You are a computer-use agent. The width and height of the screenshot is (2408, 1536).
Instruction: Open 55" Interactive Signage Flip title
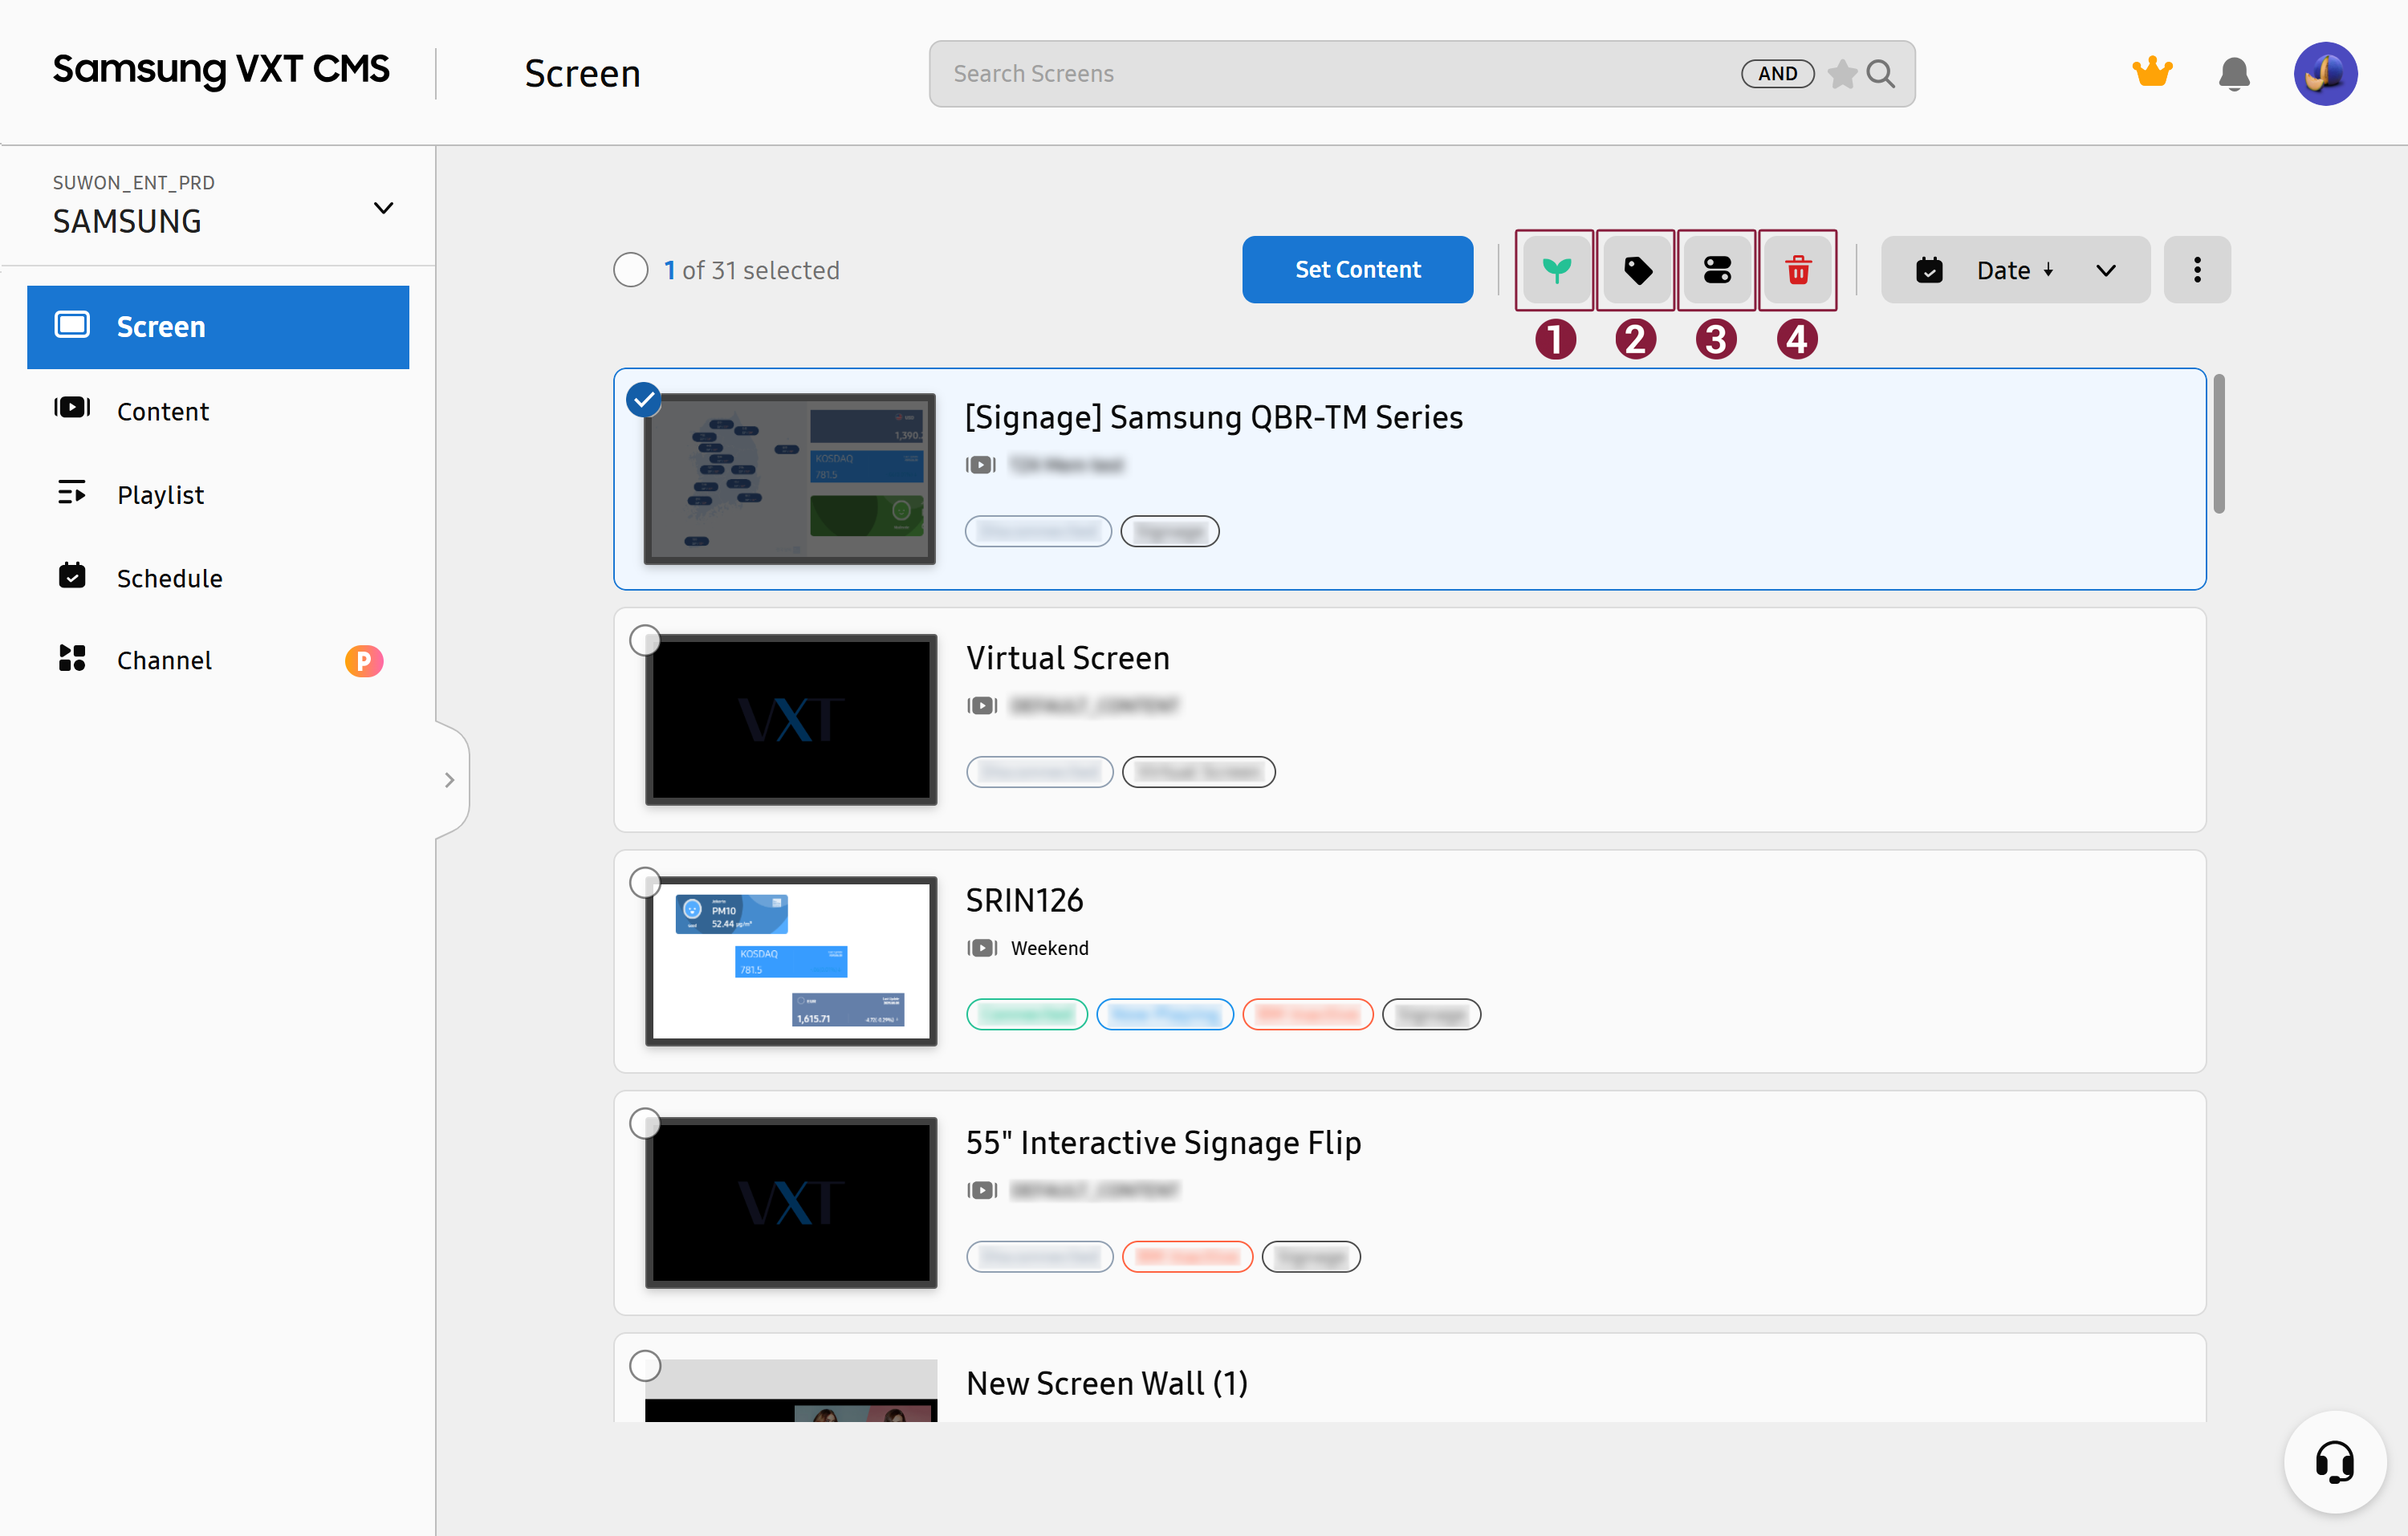click(x=1163, y=1142)
